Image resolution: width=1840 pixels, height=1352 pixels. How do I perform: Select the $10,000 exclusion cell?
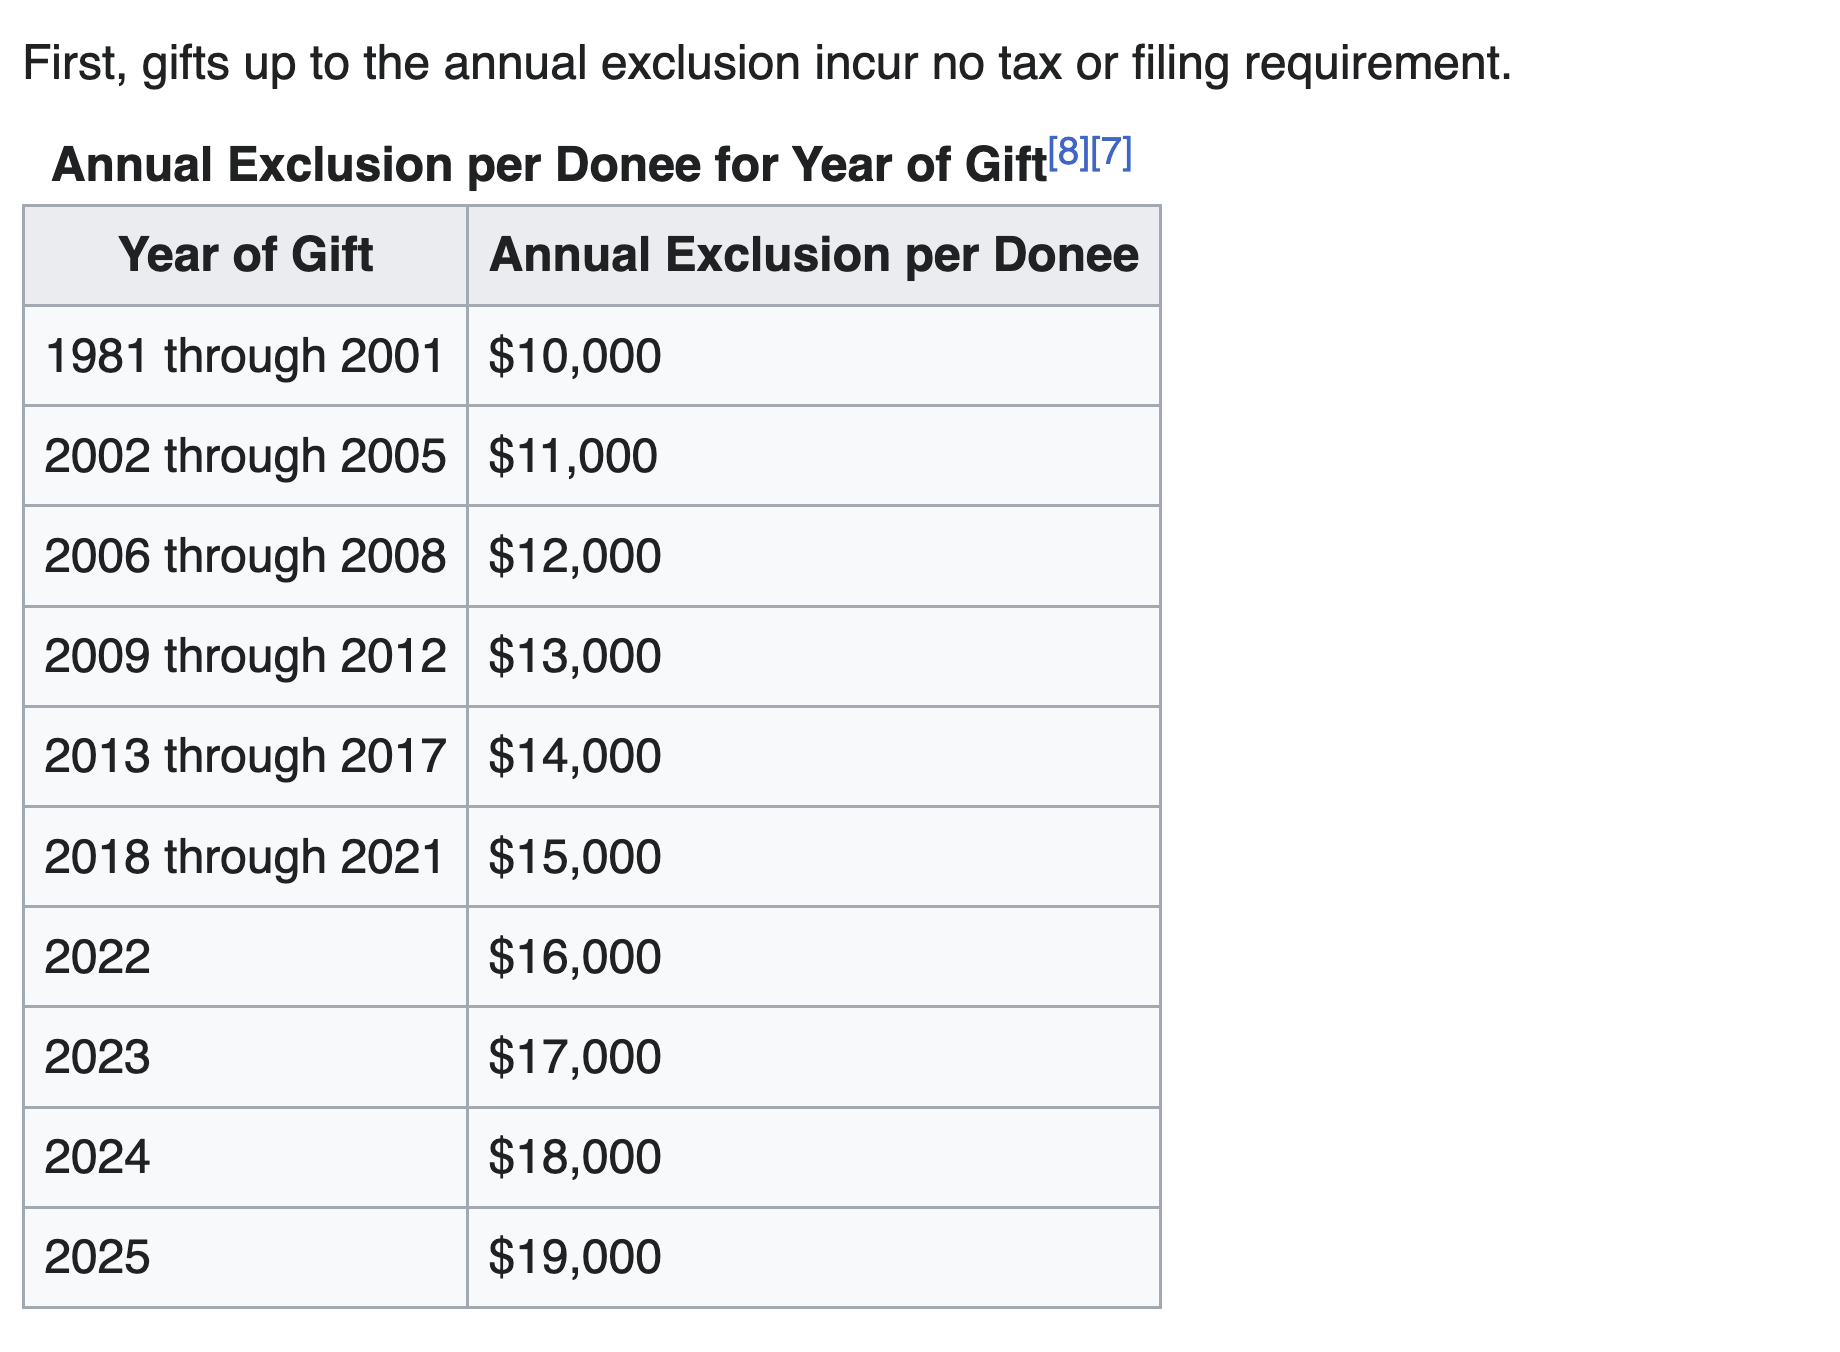pyautogui.click(x=814, y=356)
